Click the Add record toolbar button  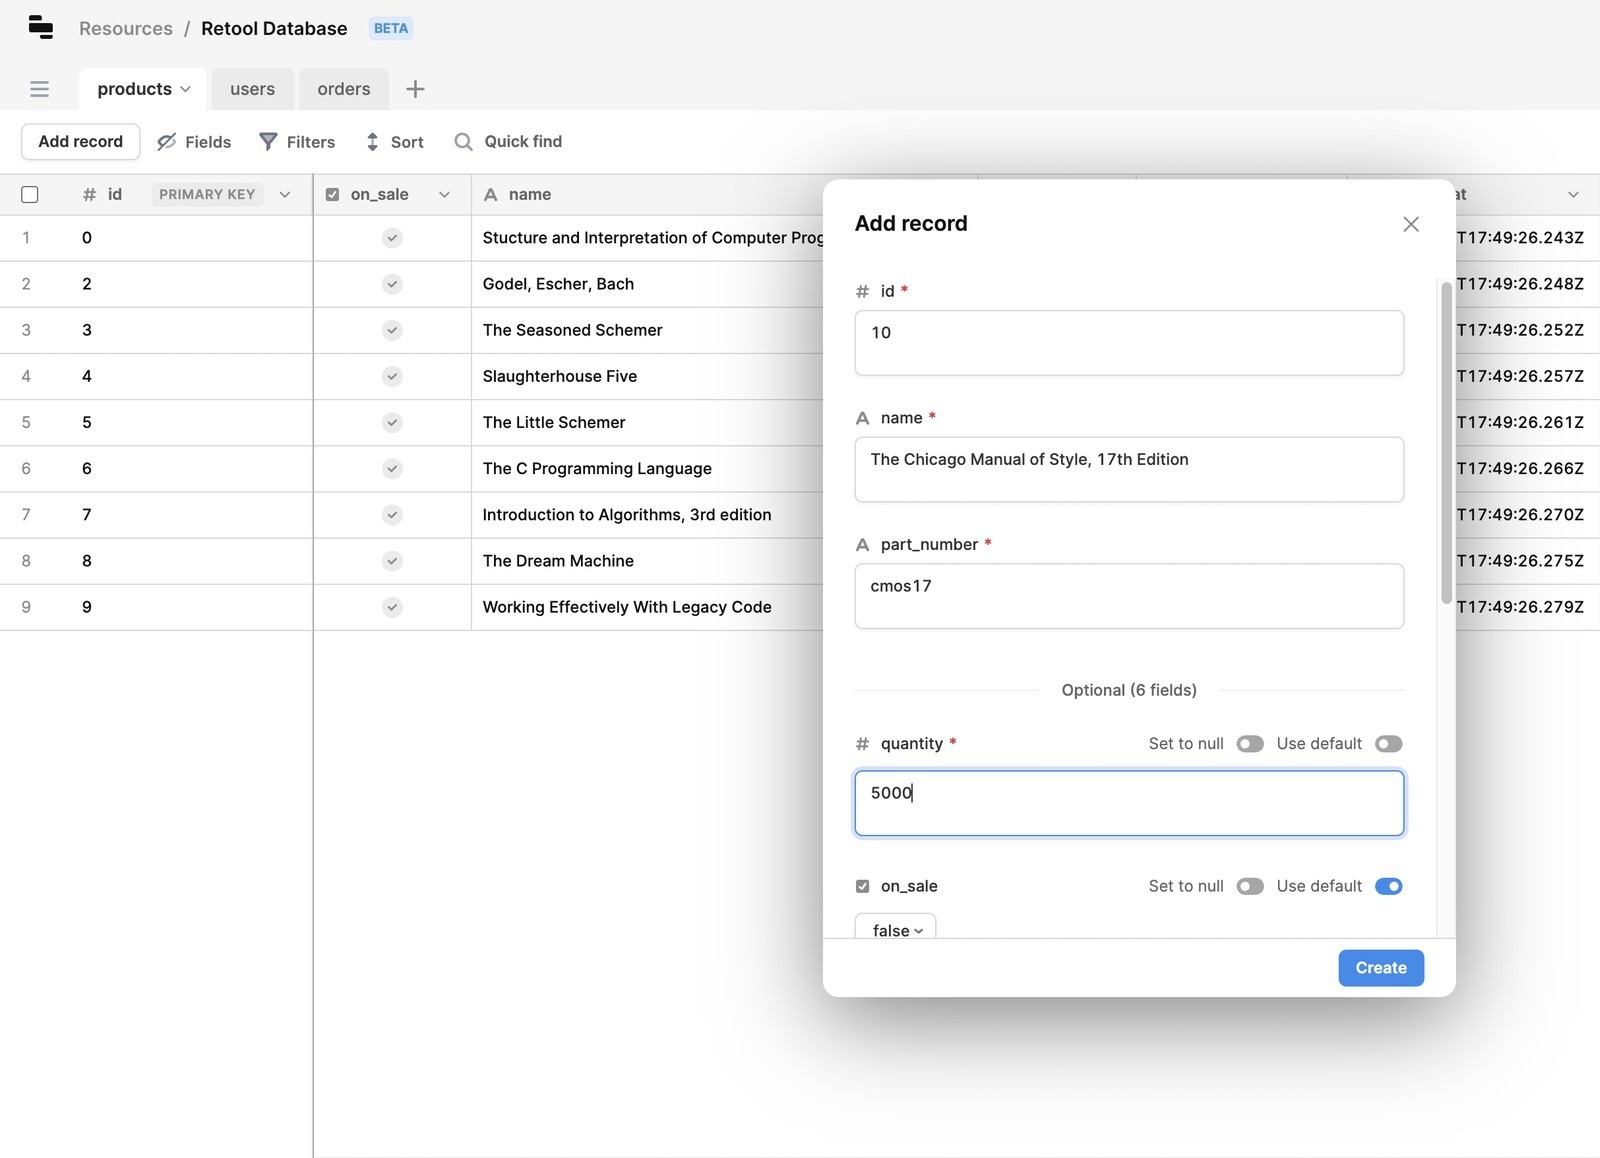coord(81,142)
